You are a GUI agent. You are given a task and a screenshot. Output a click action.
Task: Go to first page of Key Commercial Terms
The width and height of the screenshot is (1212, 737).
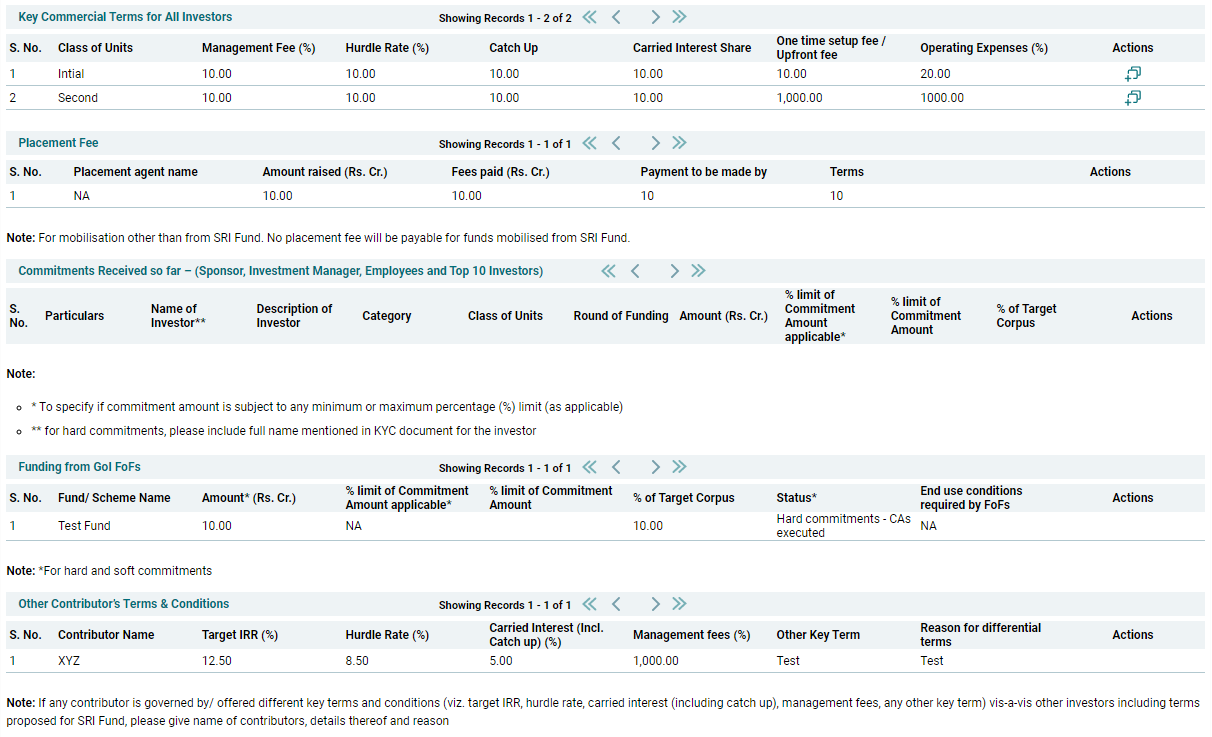589,17
